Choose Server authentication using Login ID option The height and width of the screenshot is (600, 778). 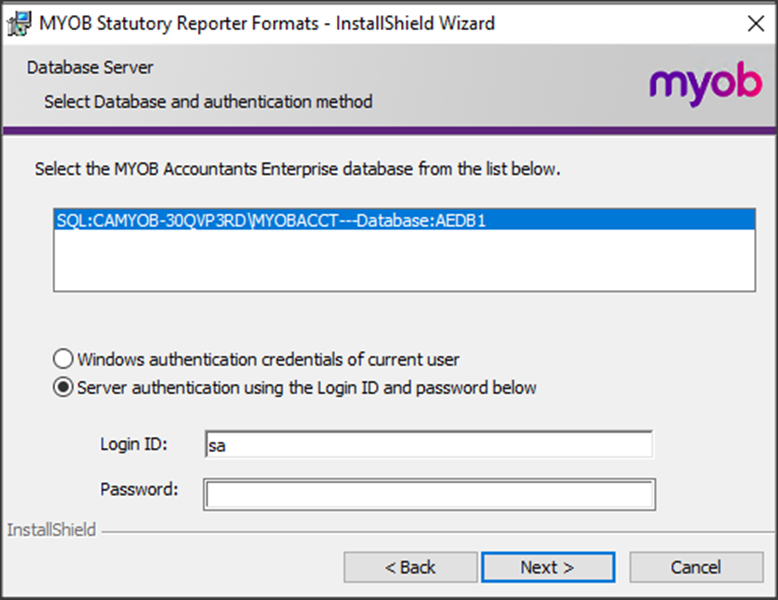[64, 388]
